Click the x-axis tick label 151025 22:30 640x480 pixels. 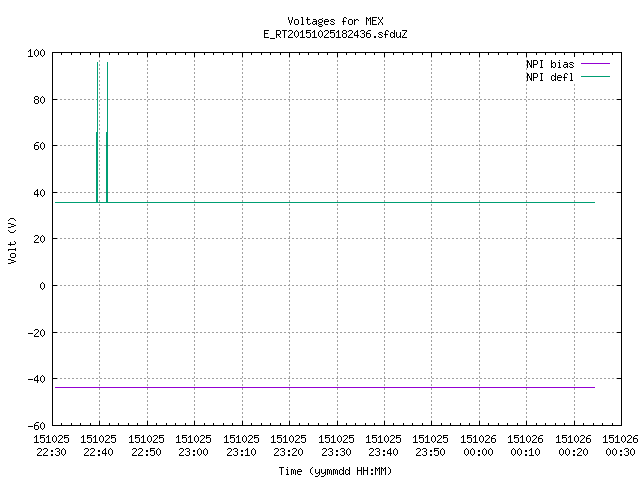(x=51, y=445)
